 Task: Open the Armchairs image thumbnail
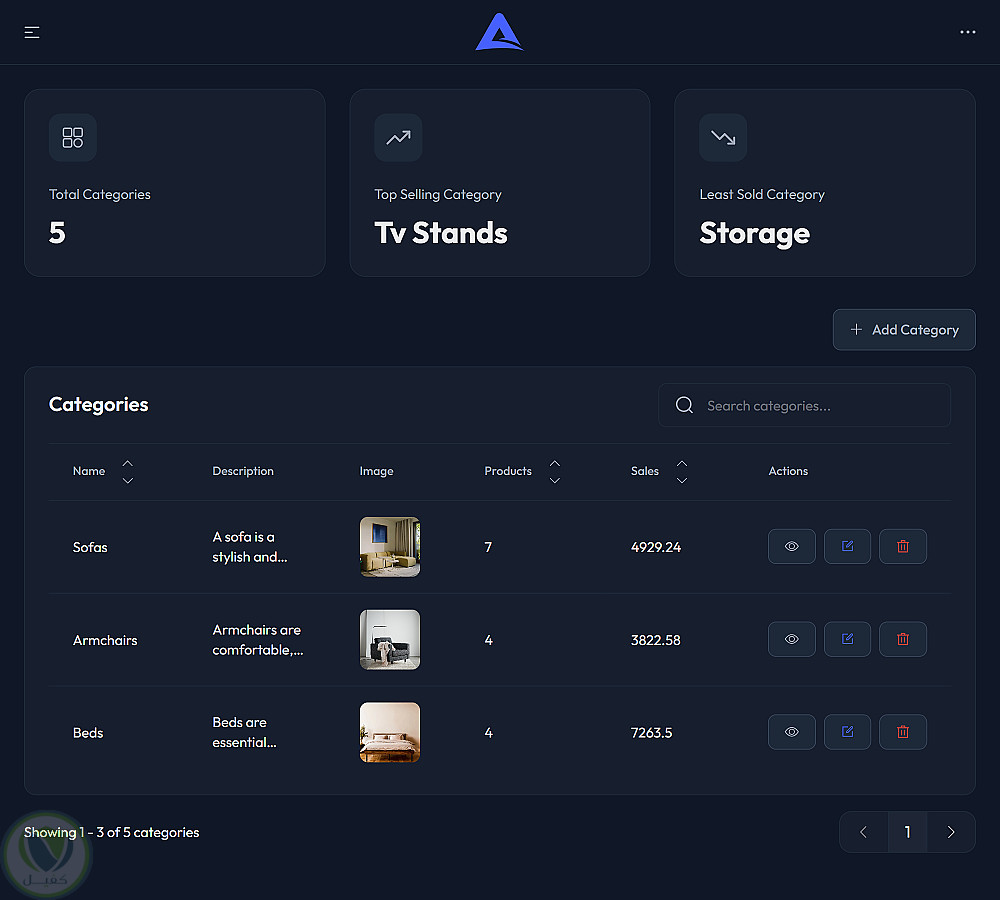[x=390, y=640]
